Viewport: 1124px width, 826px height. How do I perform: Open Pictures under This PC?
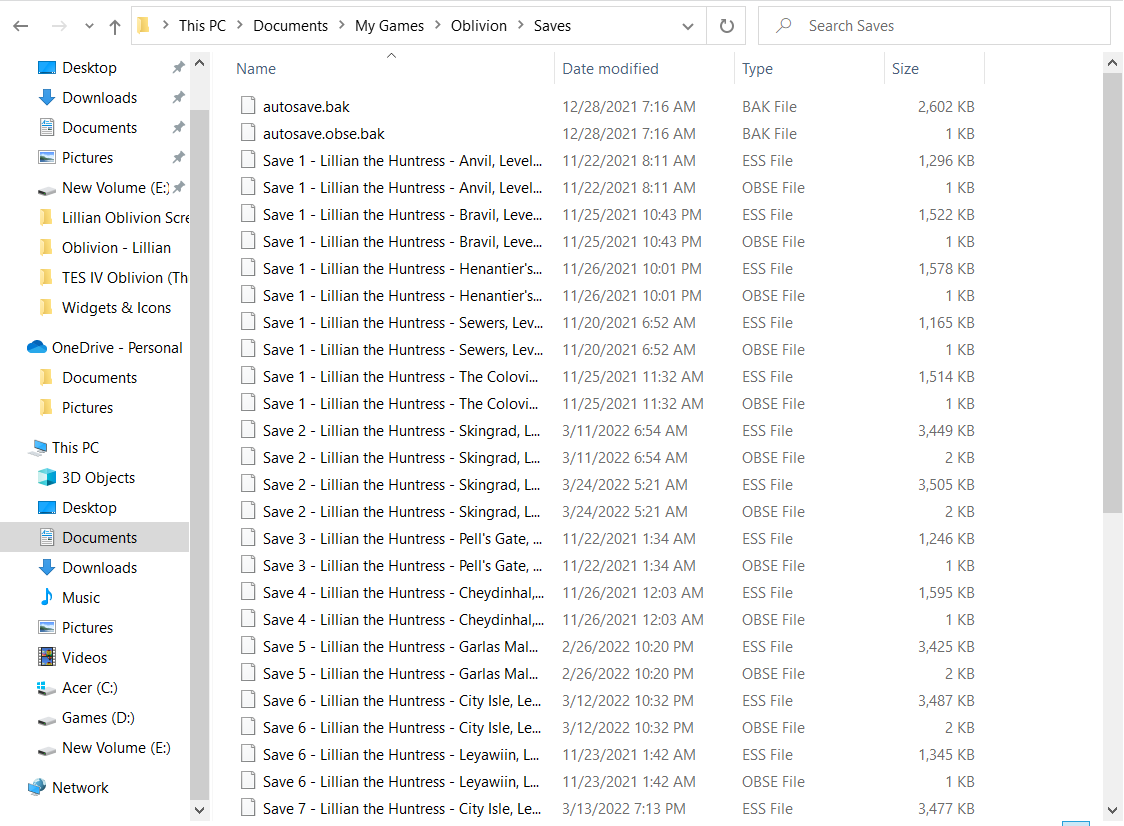pyautogui.click(x=87, y=628)
